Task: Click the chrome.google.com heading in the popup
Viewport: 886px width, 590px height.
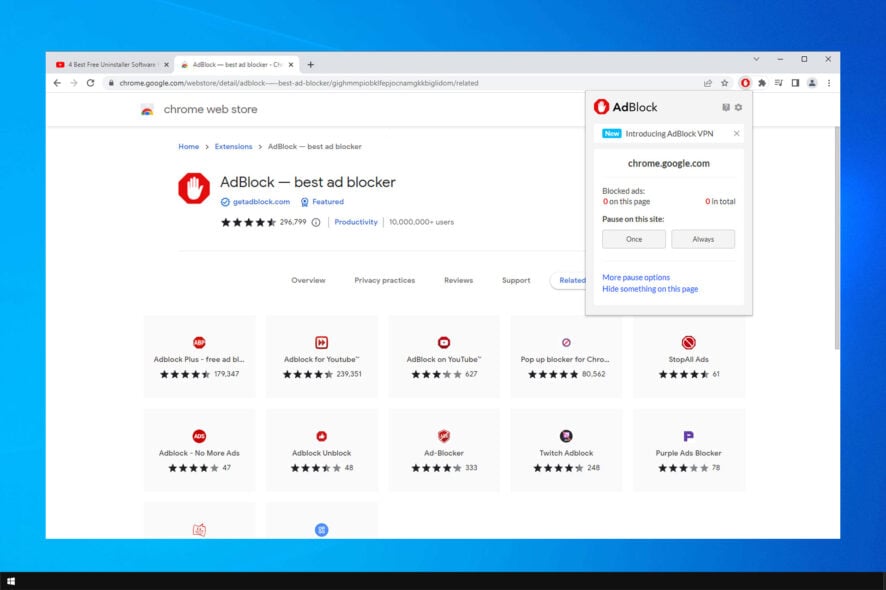Action: click(x=668, y=164)
